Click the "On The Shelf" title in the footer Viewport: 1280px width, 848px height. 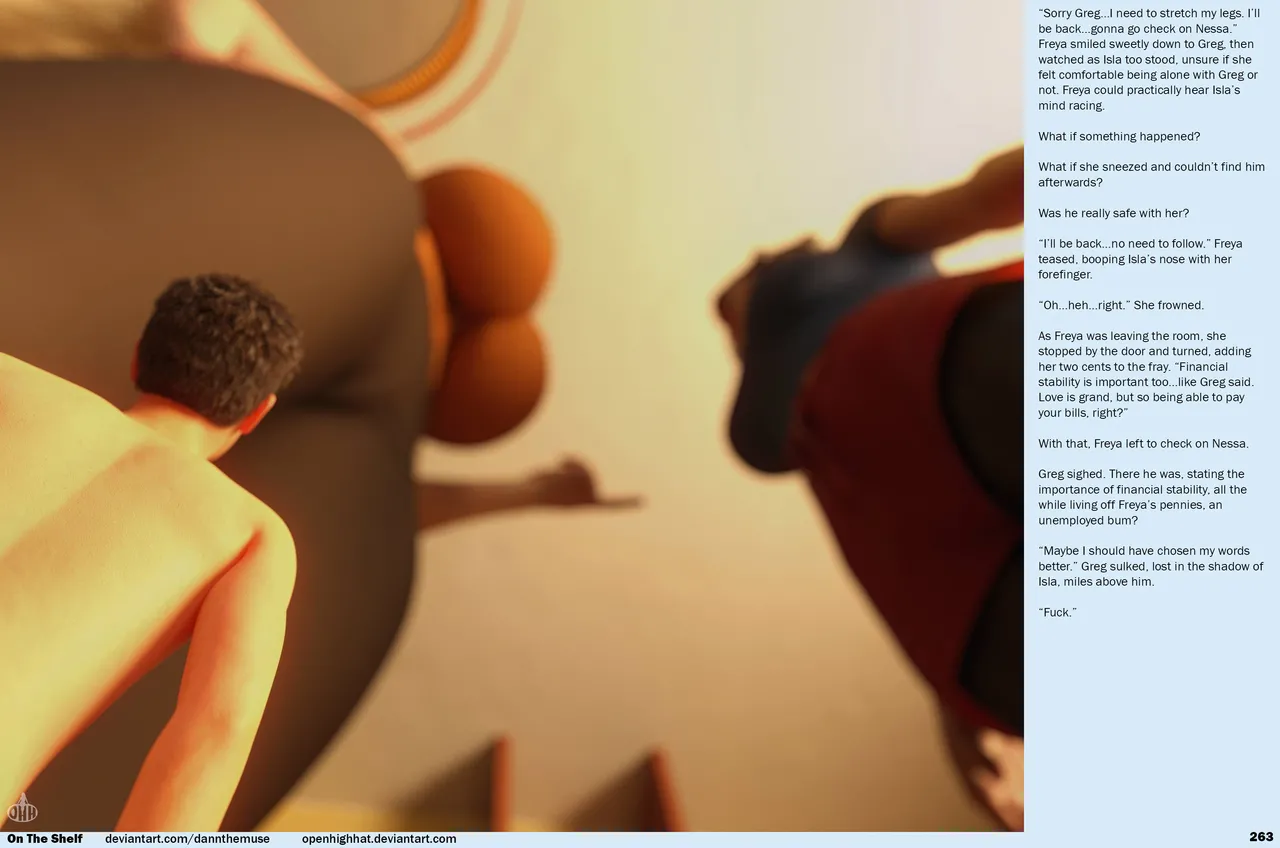coord(45,839)
